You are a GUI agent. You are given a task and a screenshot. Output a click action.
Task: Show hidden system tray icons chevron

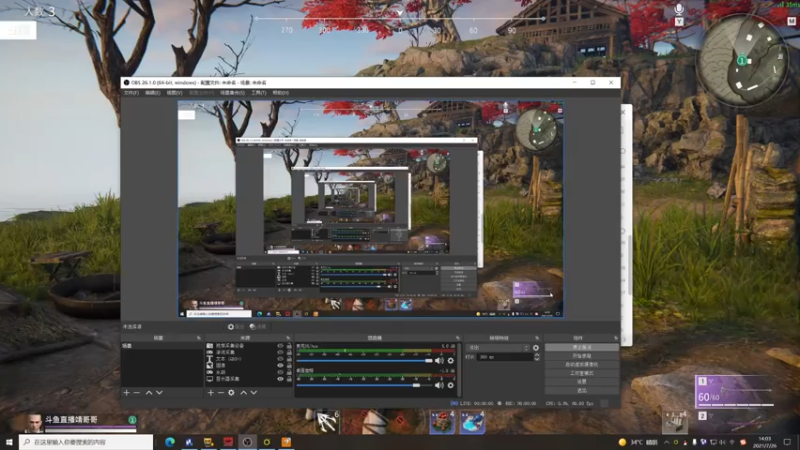click(666, 442)
